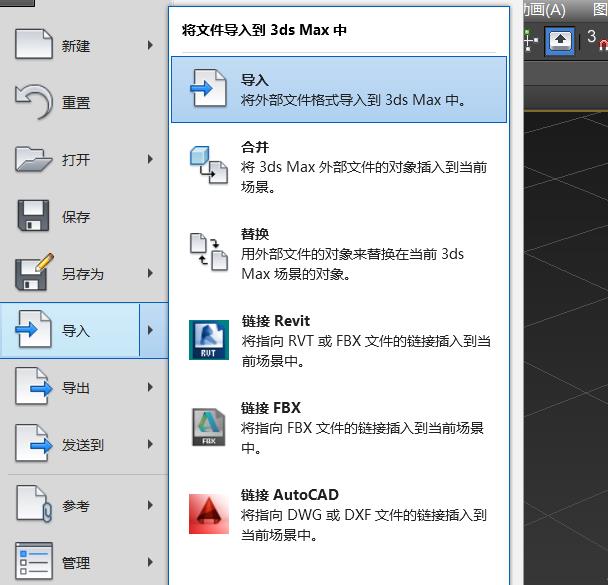Image resolution: width=608 pixels, height=585 pixels.
Task: Expand the 打开 submenu arrow
Action: [x=150, y=159]
